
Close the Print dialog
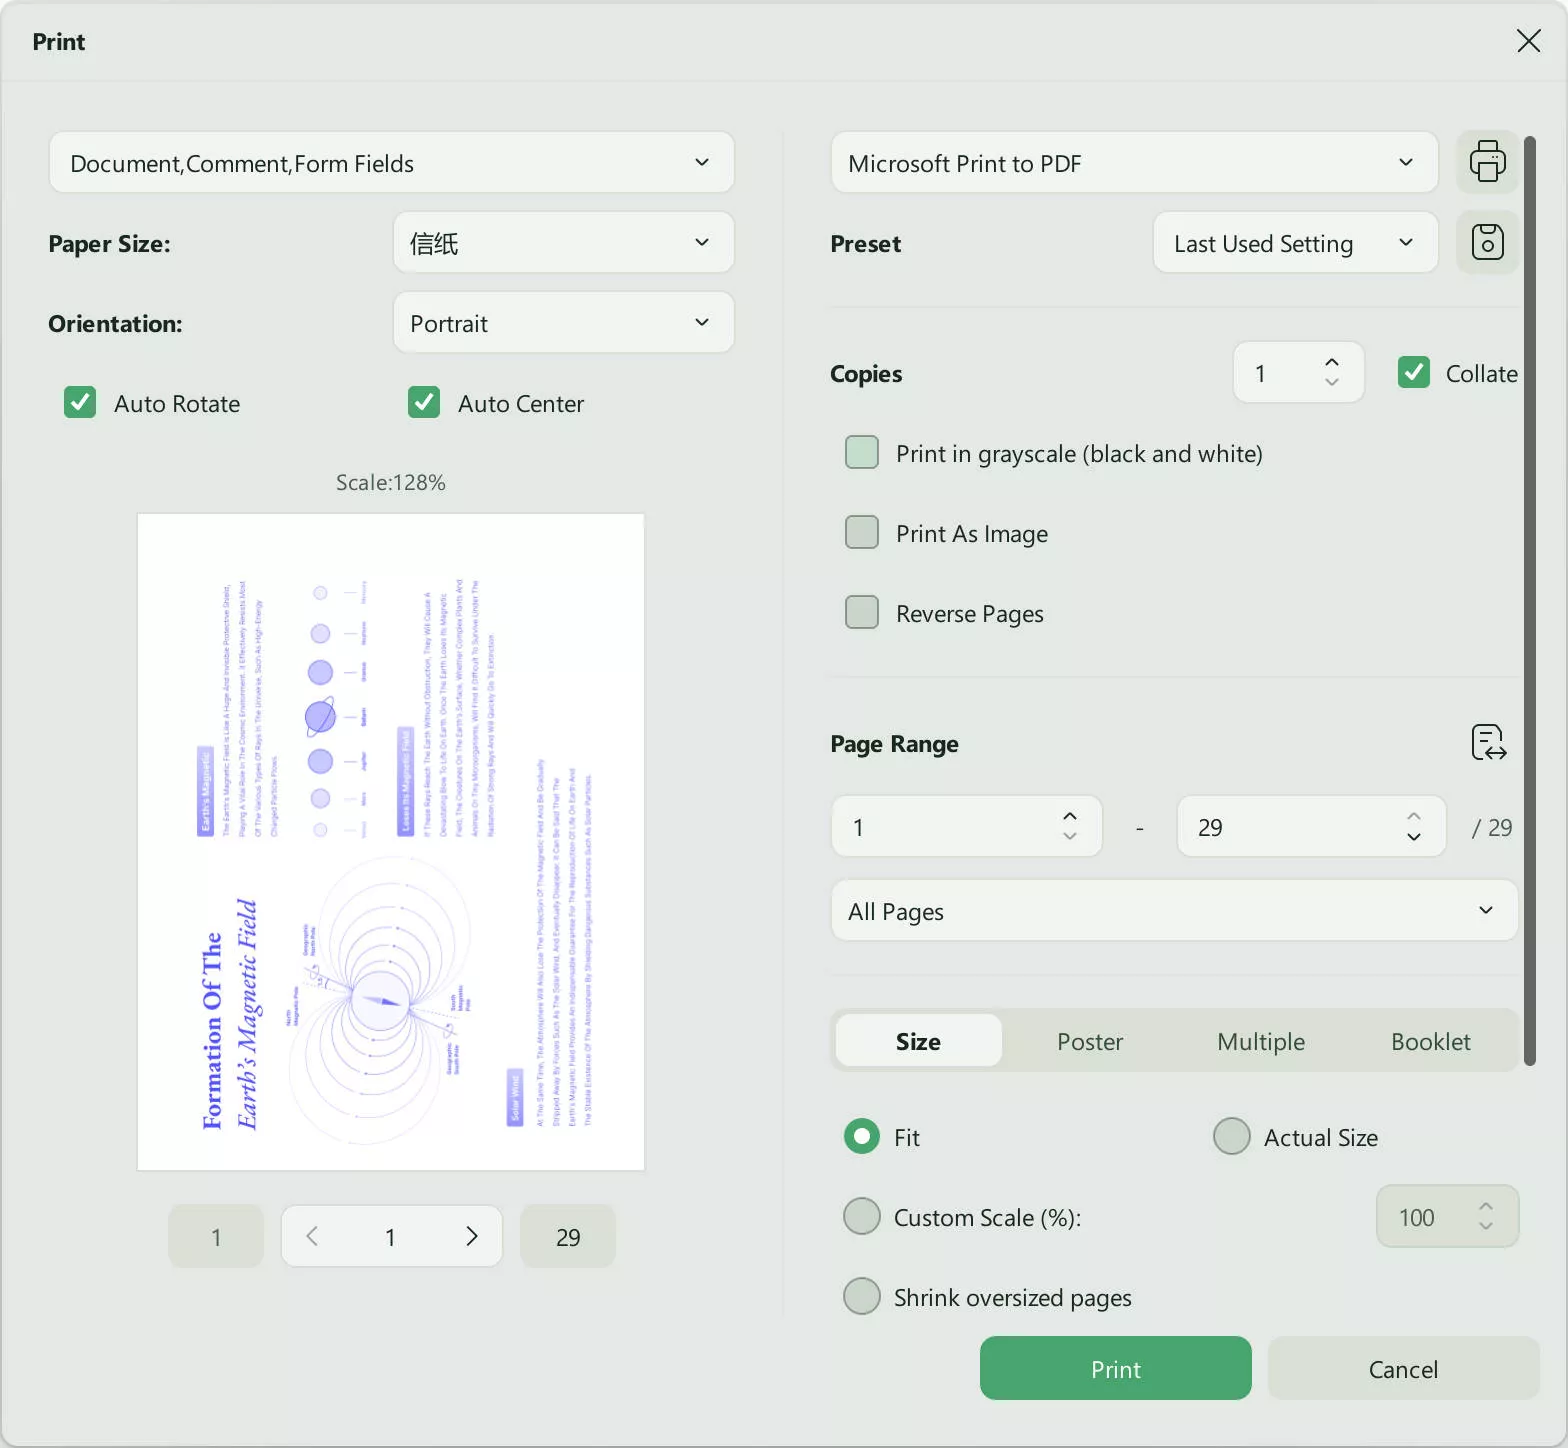1528,41
